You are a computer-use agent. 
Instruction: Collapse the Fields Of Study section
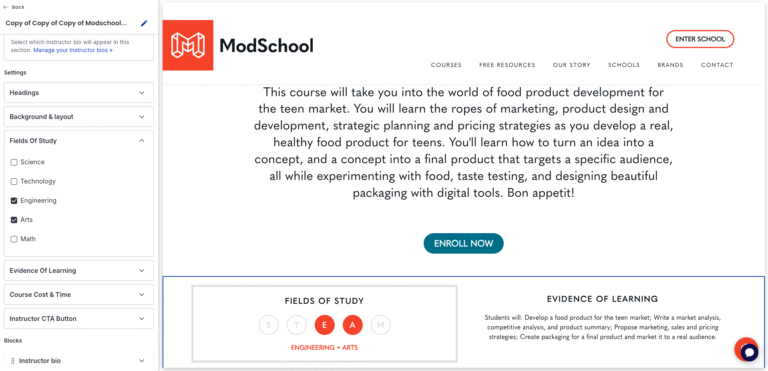click(79, 141)
